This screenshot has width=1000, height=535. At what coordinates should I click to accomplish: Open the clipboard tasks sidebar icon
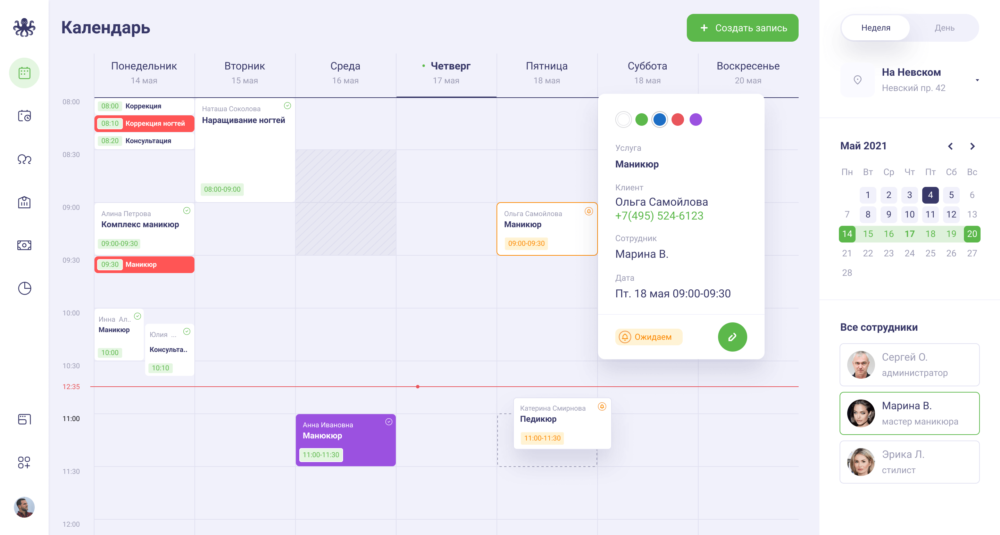pos(24,202)
